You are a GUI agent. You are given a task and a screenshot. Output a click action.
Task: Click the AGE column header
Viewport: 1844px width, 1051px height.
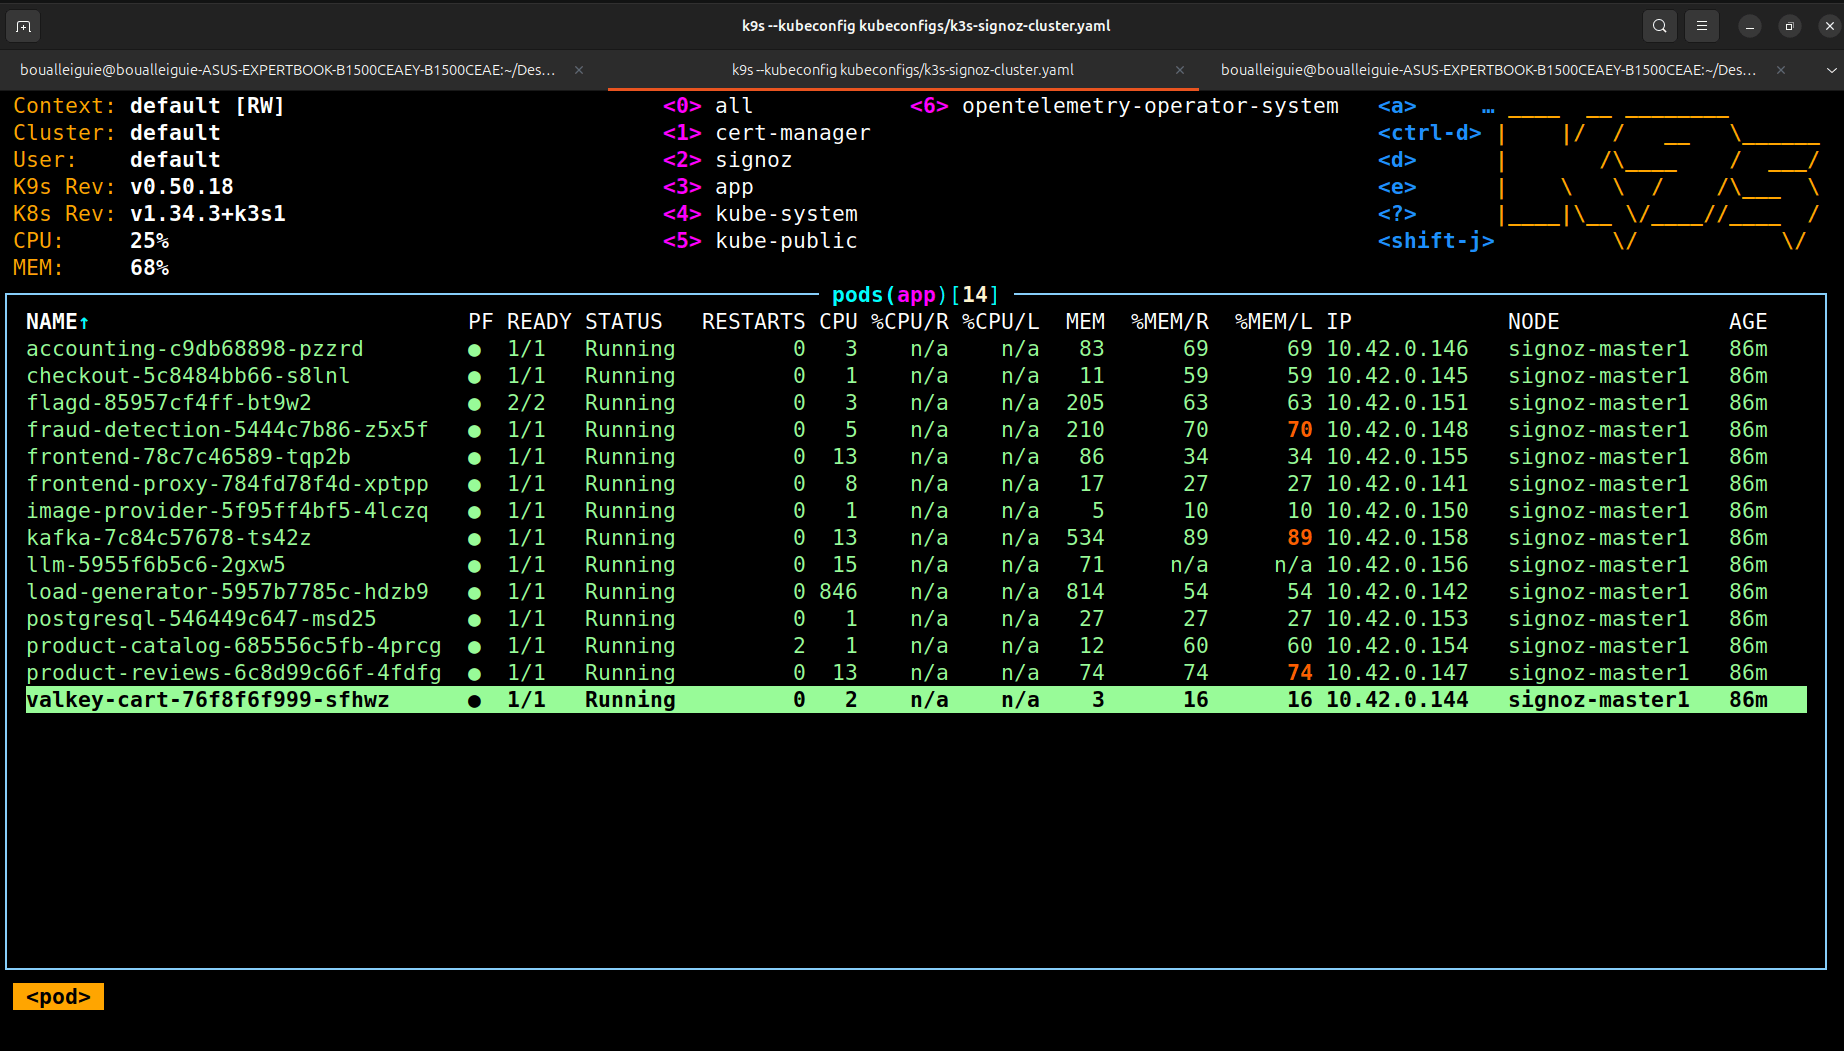pos(1748,322)
